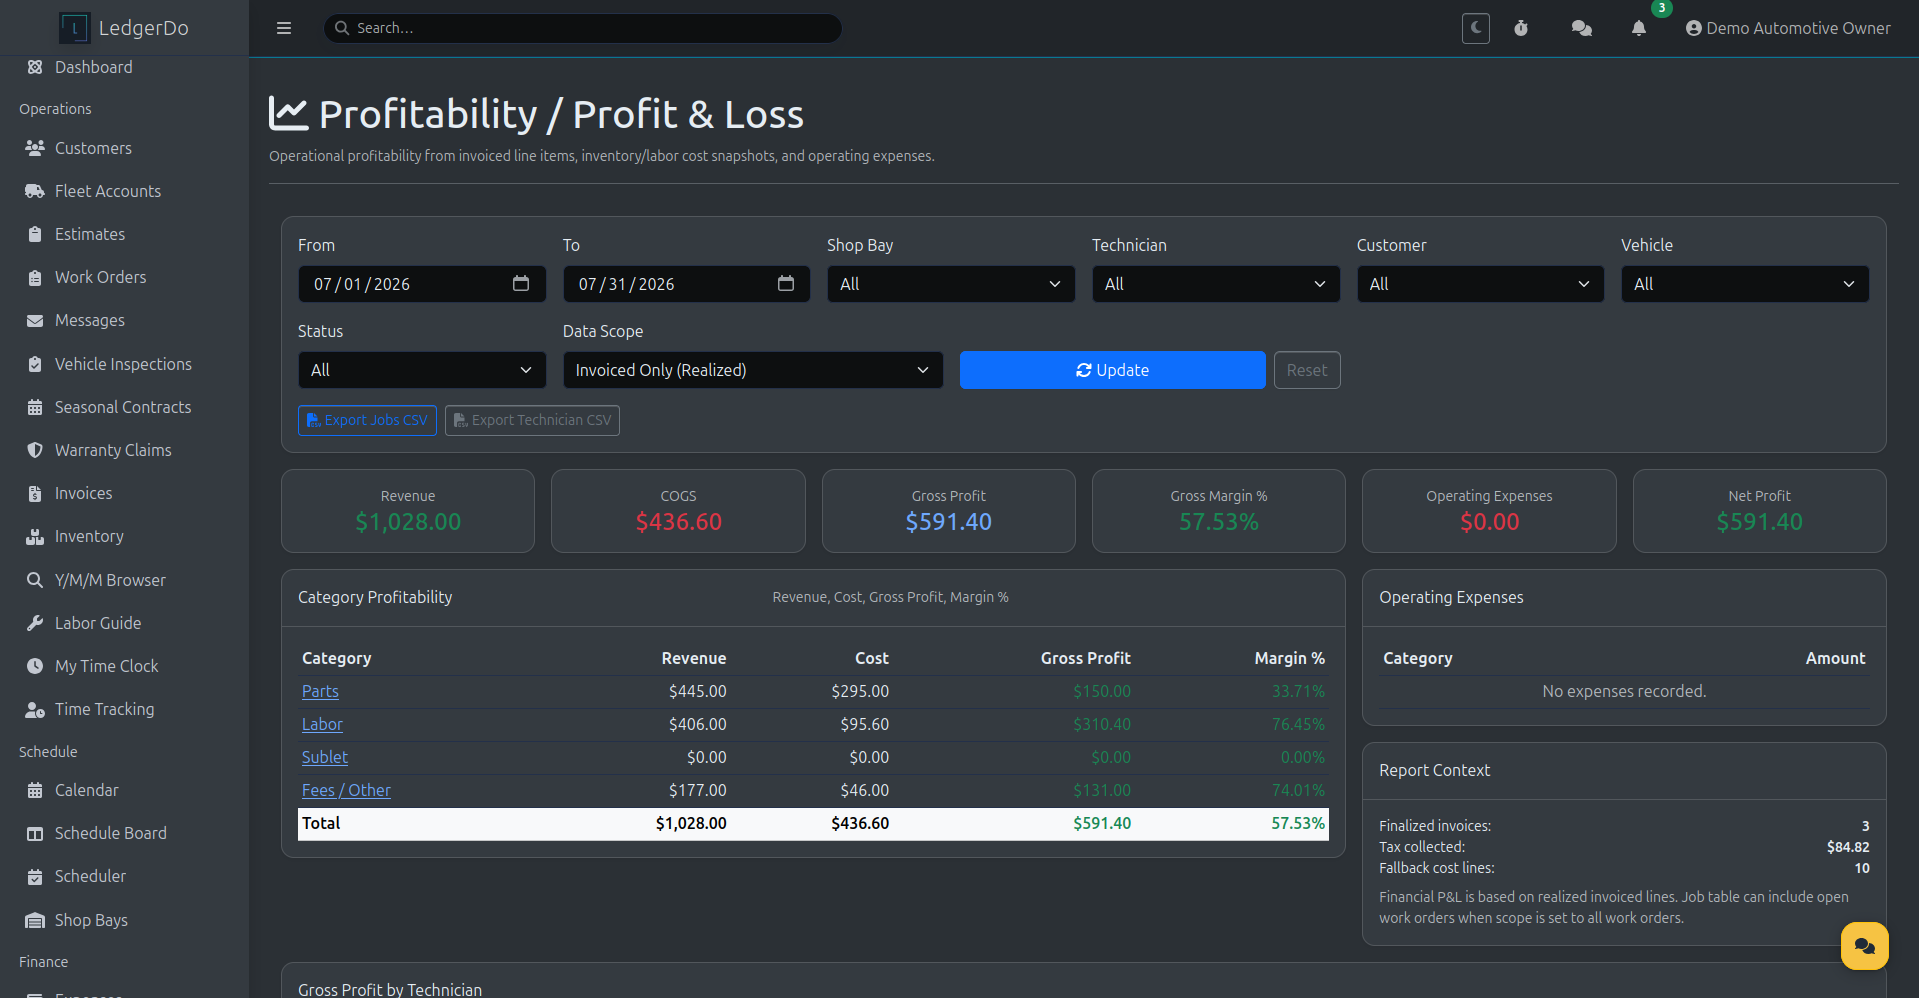Click the COGS $436.60 card
Image resolution: width=1919 pixels, height=998 pixels.
(678, 511)
